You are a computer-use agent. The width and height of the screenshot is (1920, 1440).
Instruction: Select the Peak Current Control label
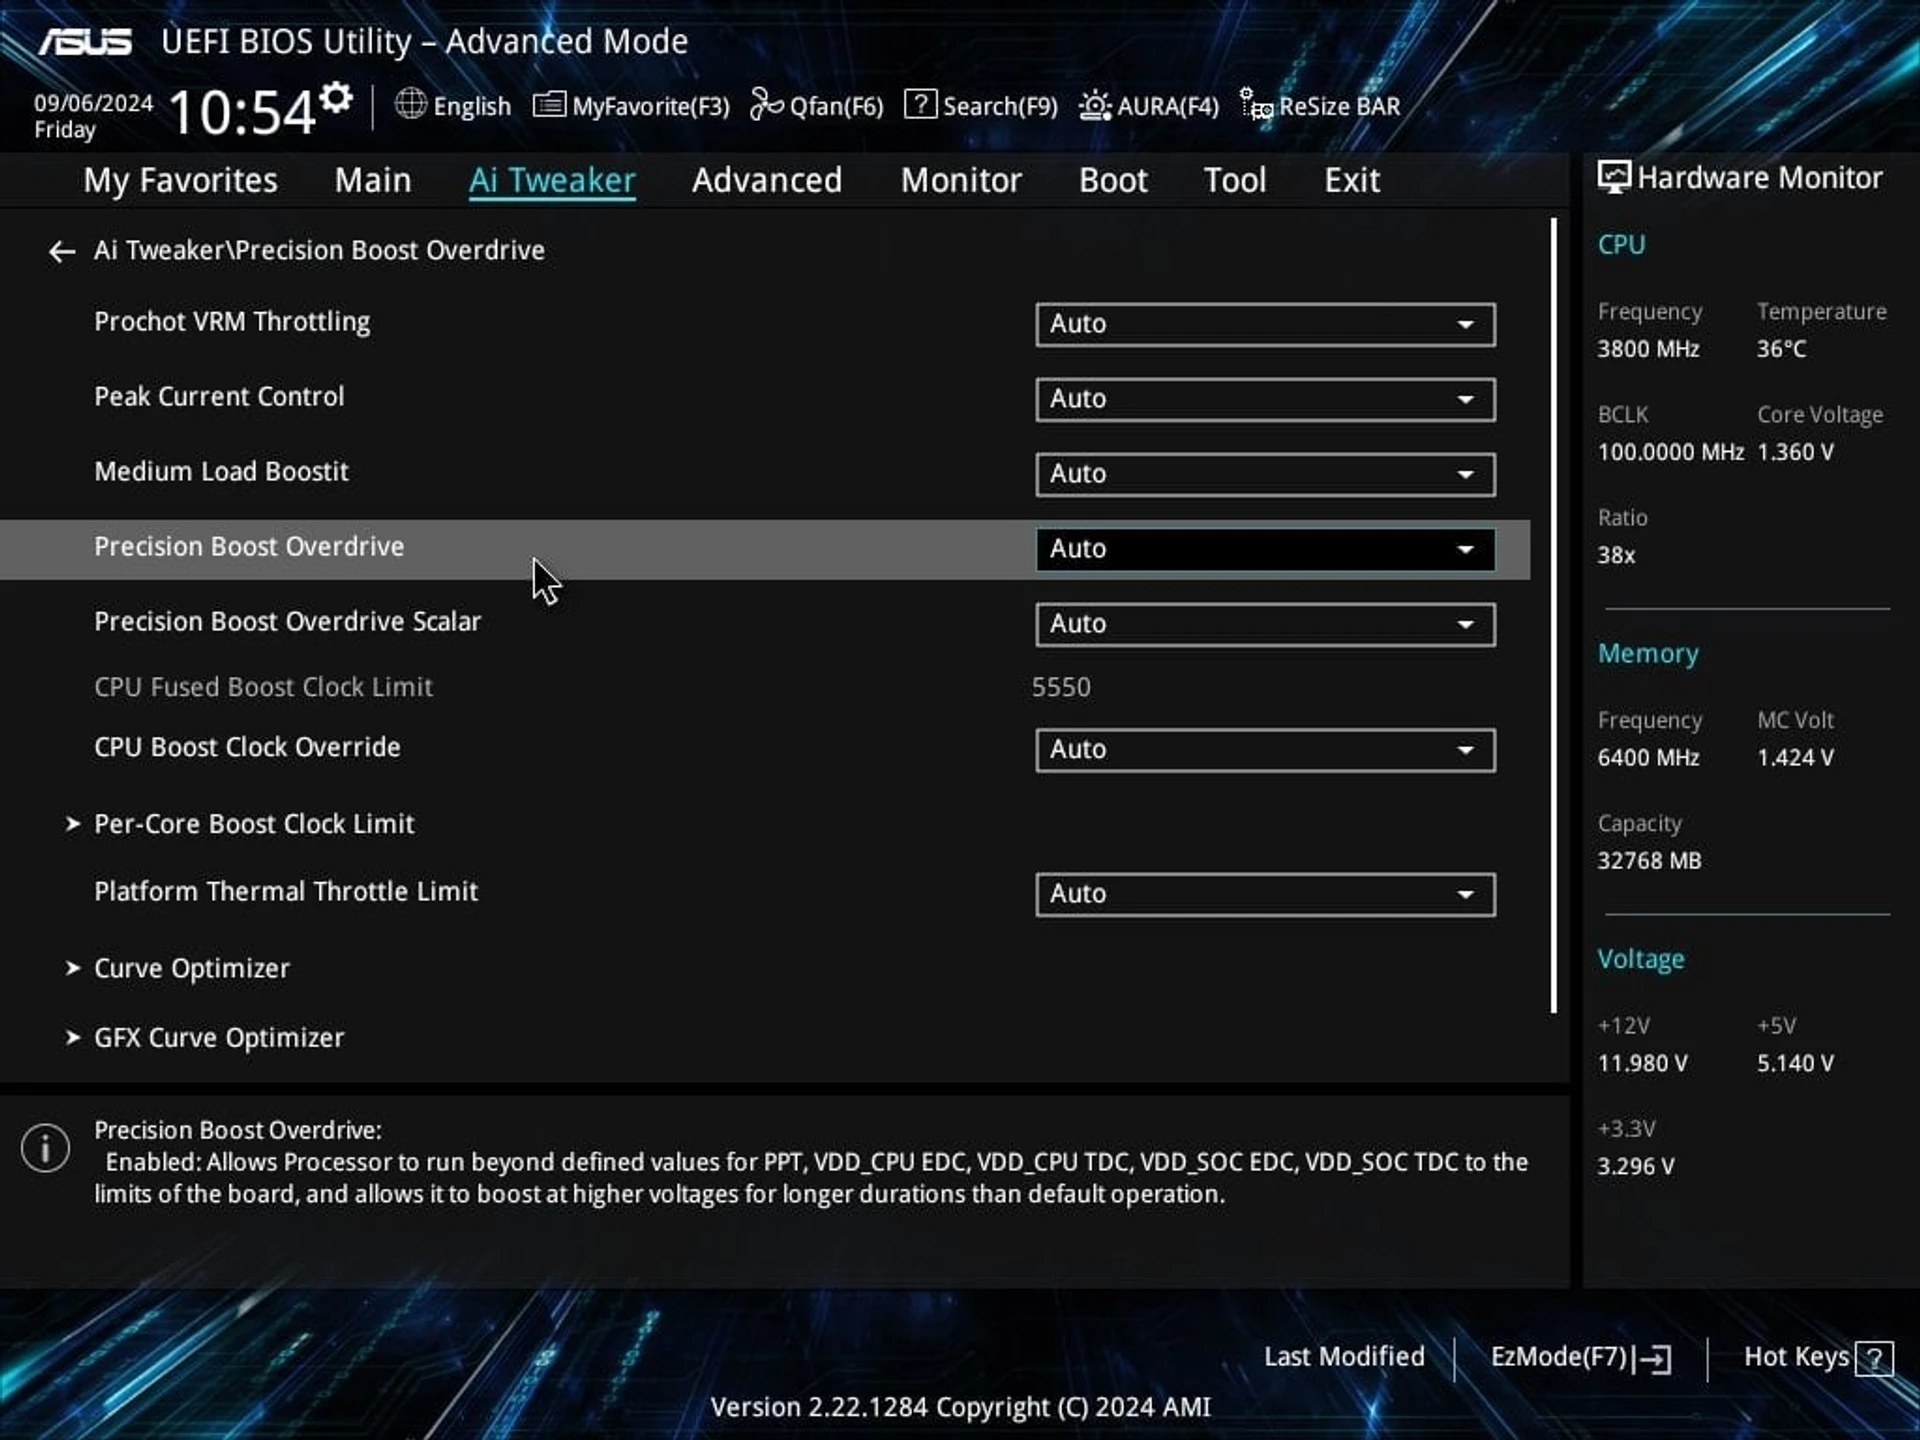(x=219, y=397)
